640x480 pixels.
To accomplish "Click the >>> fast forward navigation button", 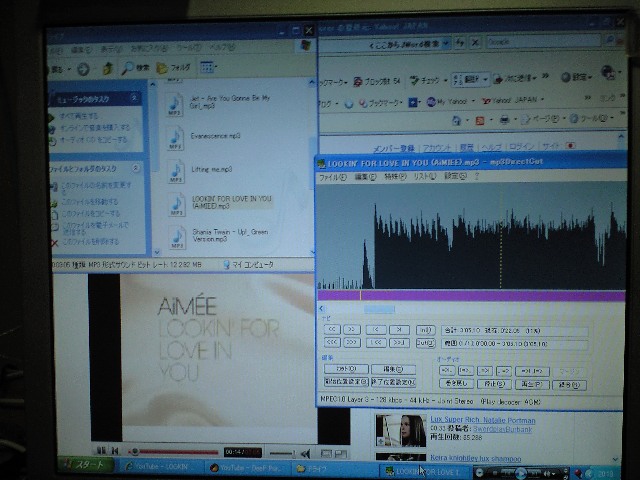I will click(x=351, y=342).
